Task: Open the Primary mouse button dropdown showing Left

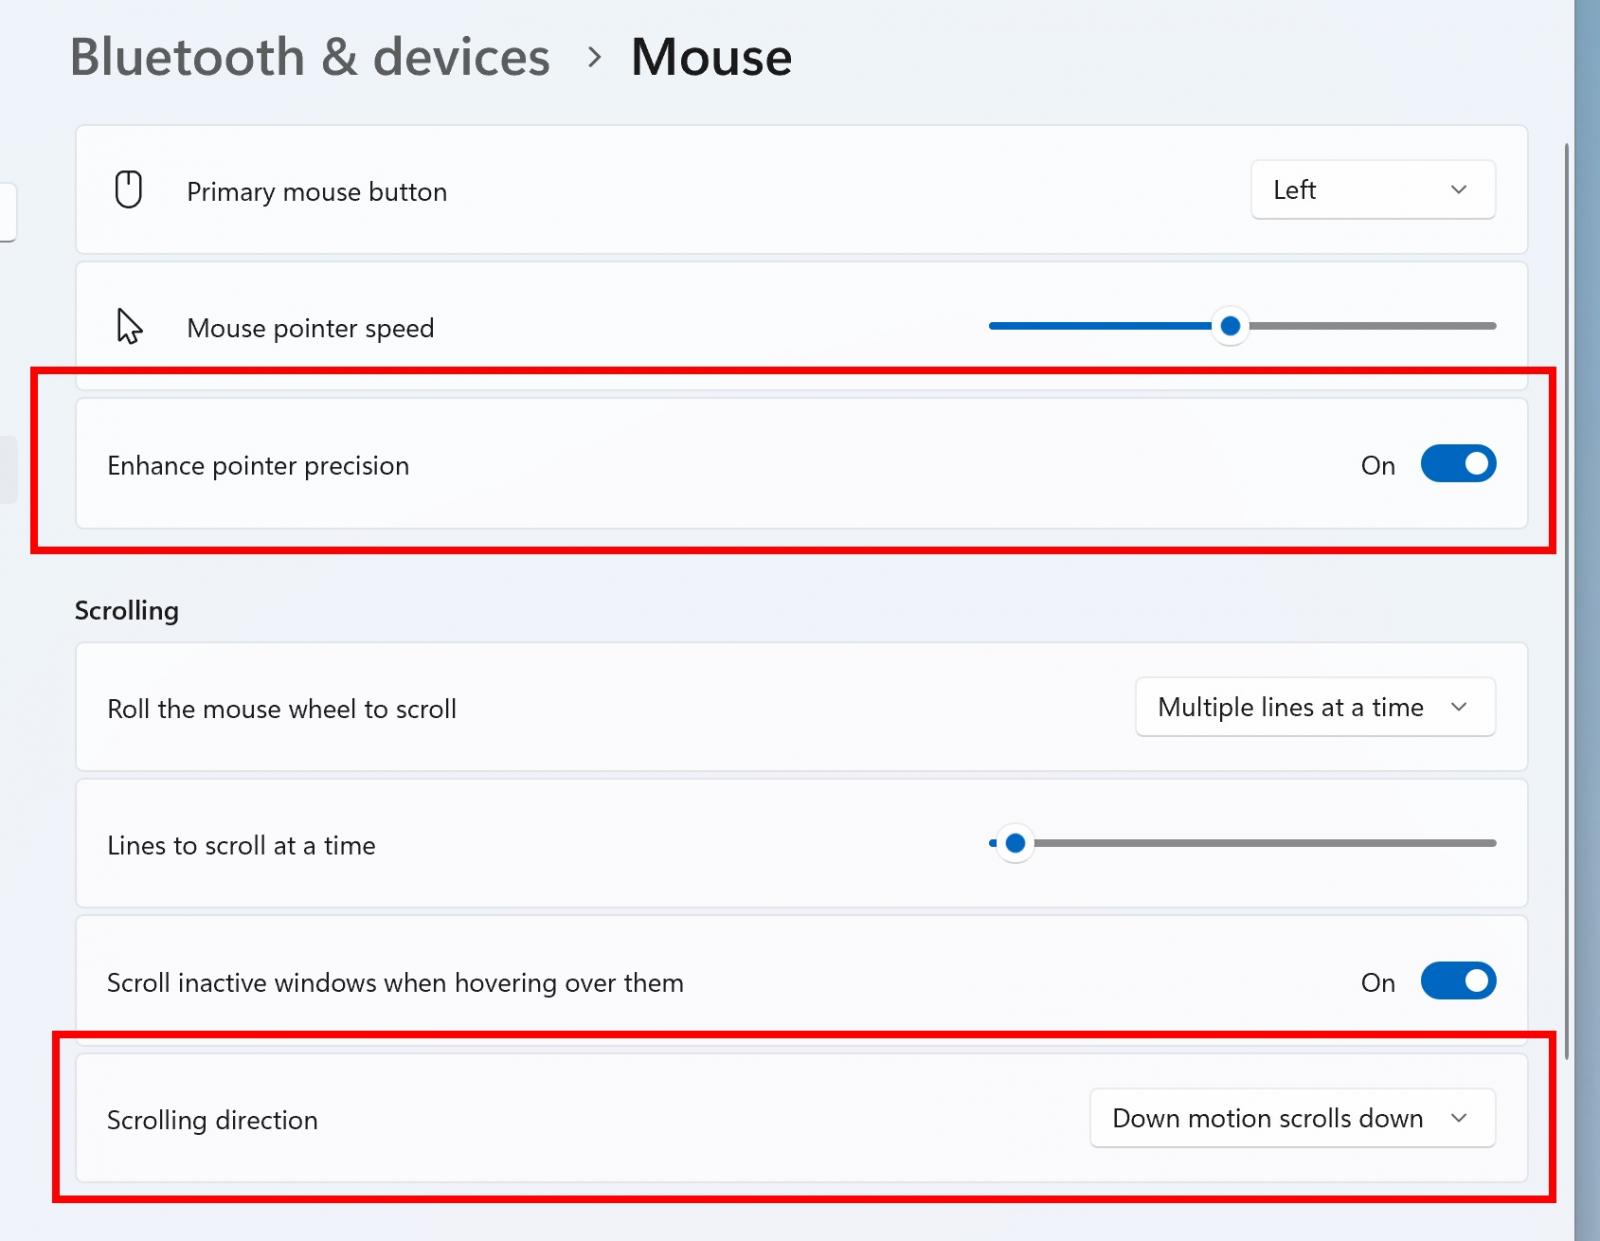Action: click(1372, 189)
